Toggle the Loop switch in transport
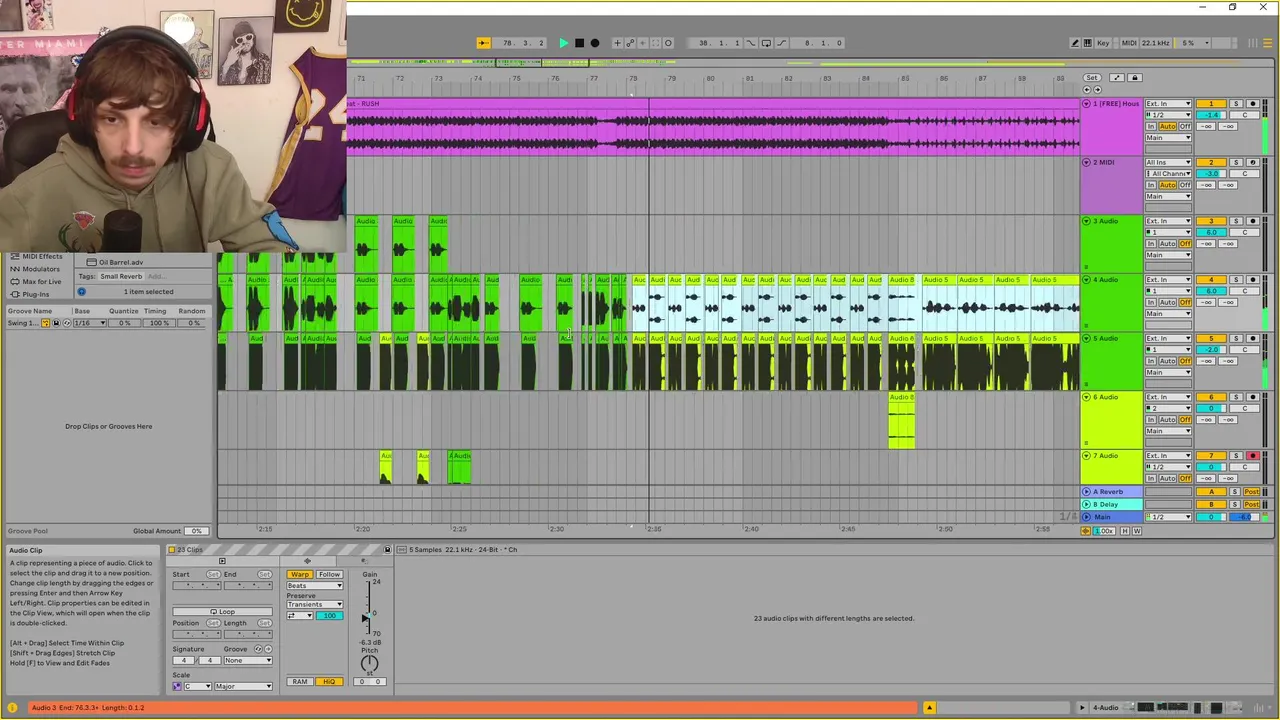This screenshot has height=720, width=1280. (x=766, y=43)
